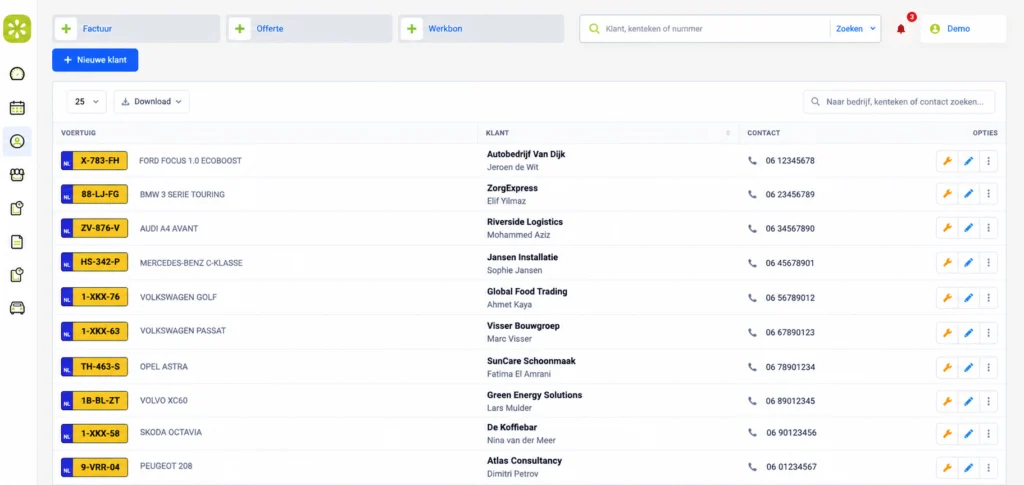This screenshot has width=1024, height=485.
Task: Click license plate ZV-876-V
Action: pos(94,228)
